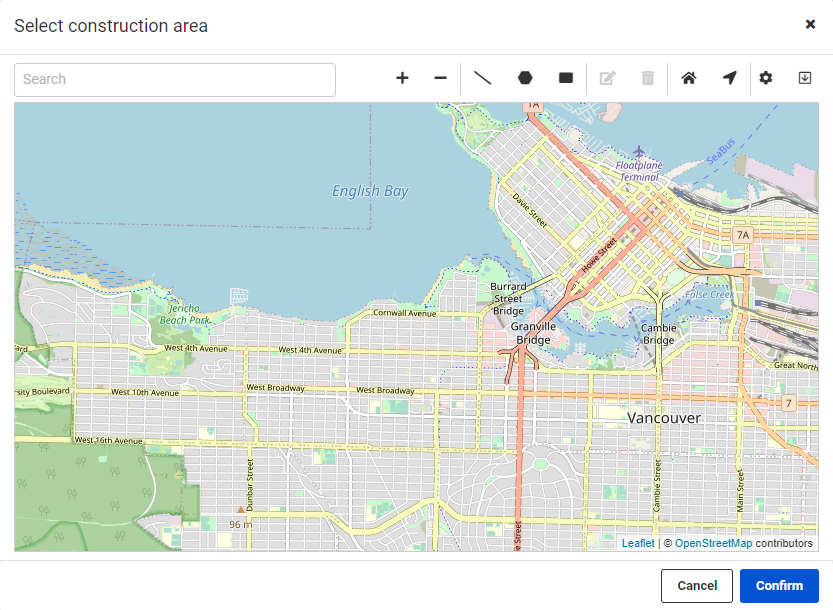This screenshot has height=610, width=833.
Task: Confirm the selected construction area
Action: coord(779,586)
